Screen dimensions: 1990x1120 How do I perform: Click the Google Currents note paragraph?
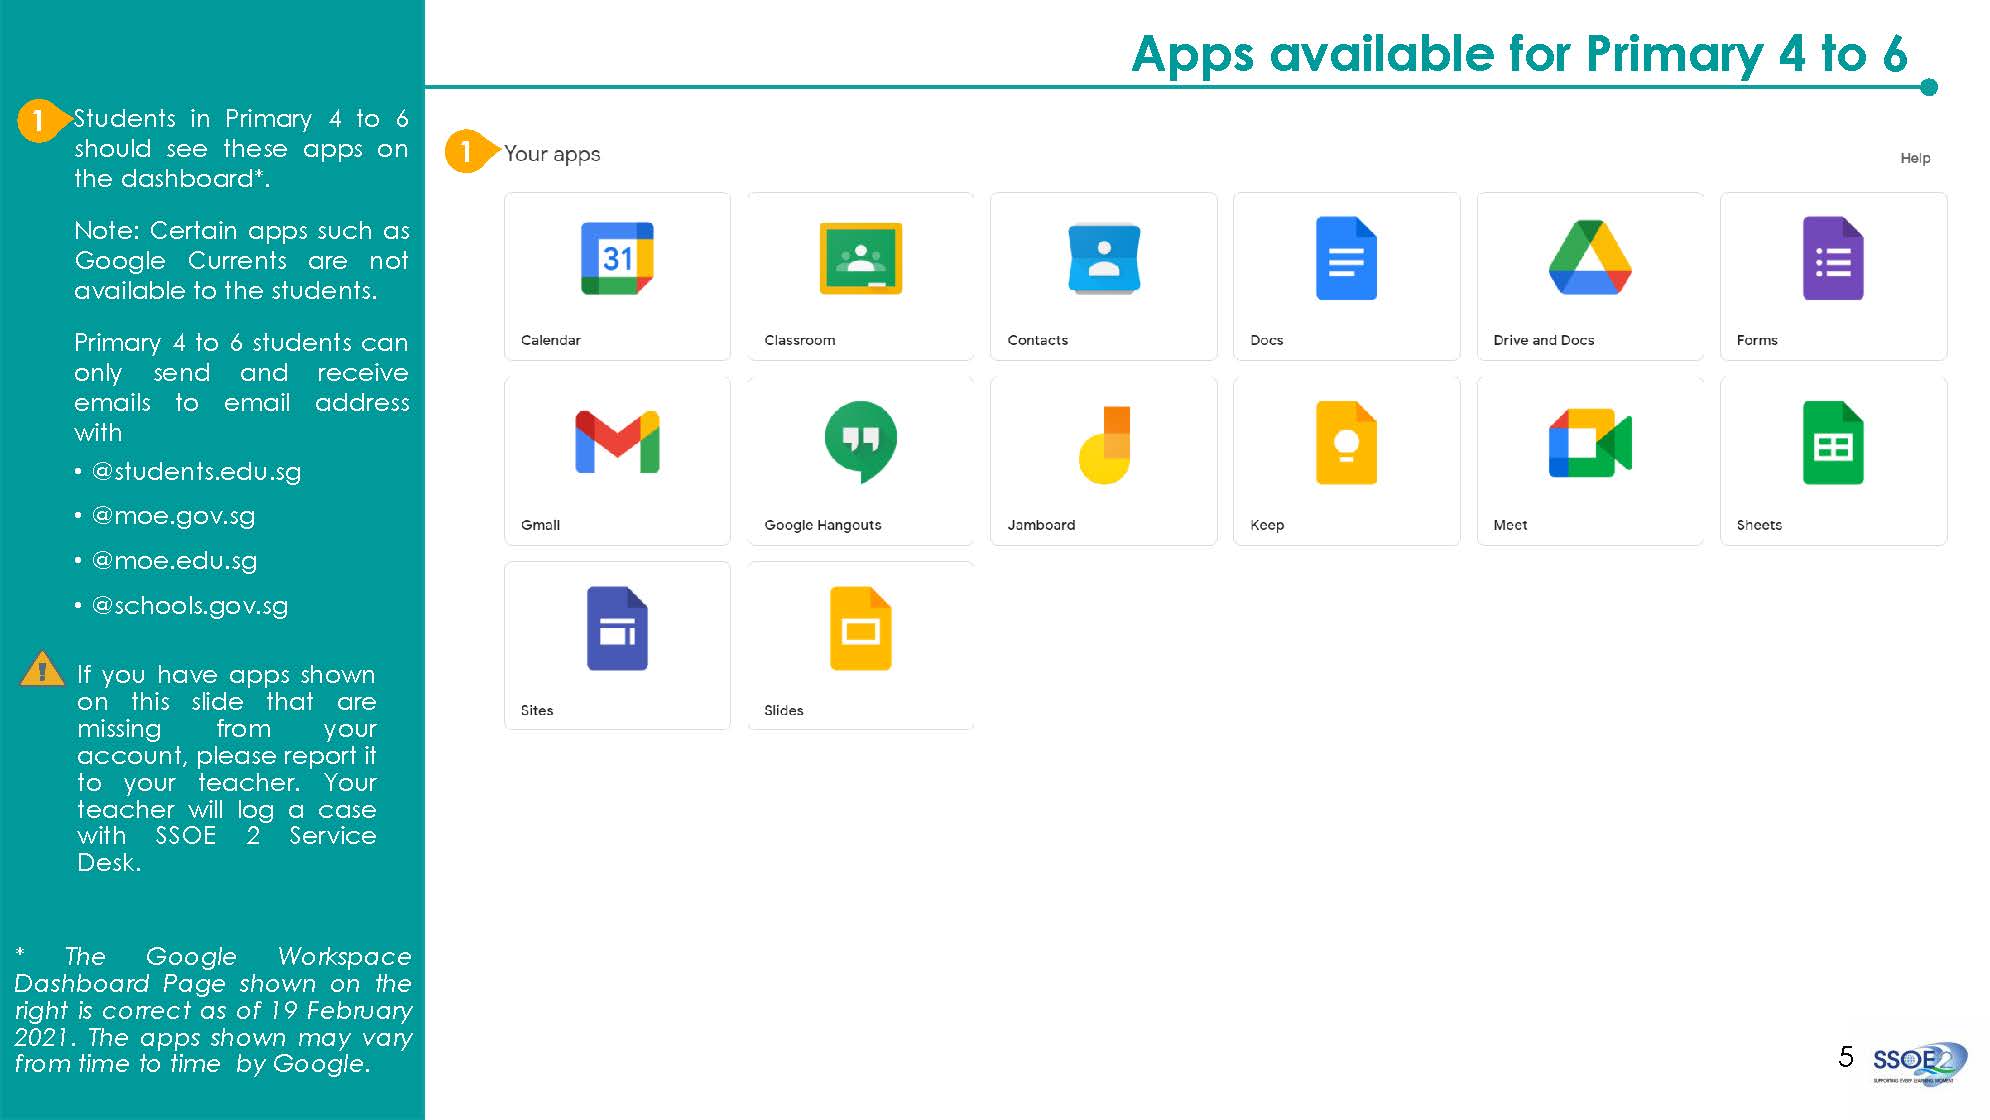pyautogui.click(x=241, y=261)
